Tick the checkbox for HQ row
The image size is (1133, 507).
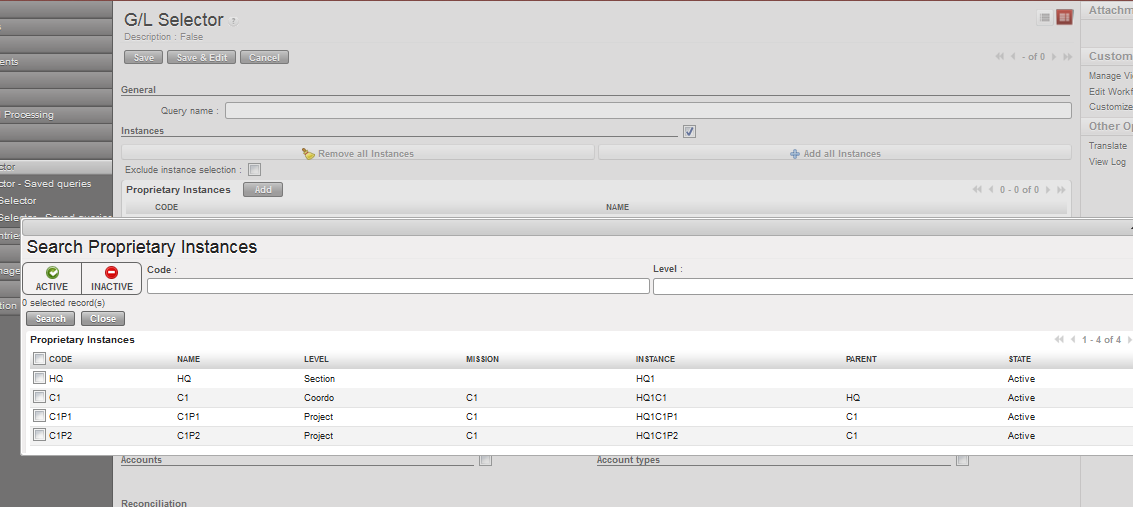point(39,378)
